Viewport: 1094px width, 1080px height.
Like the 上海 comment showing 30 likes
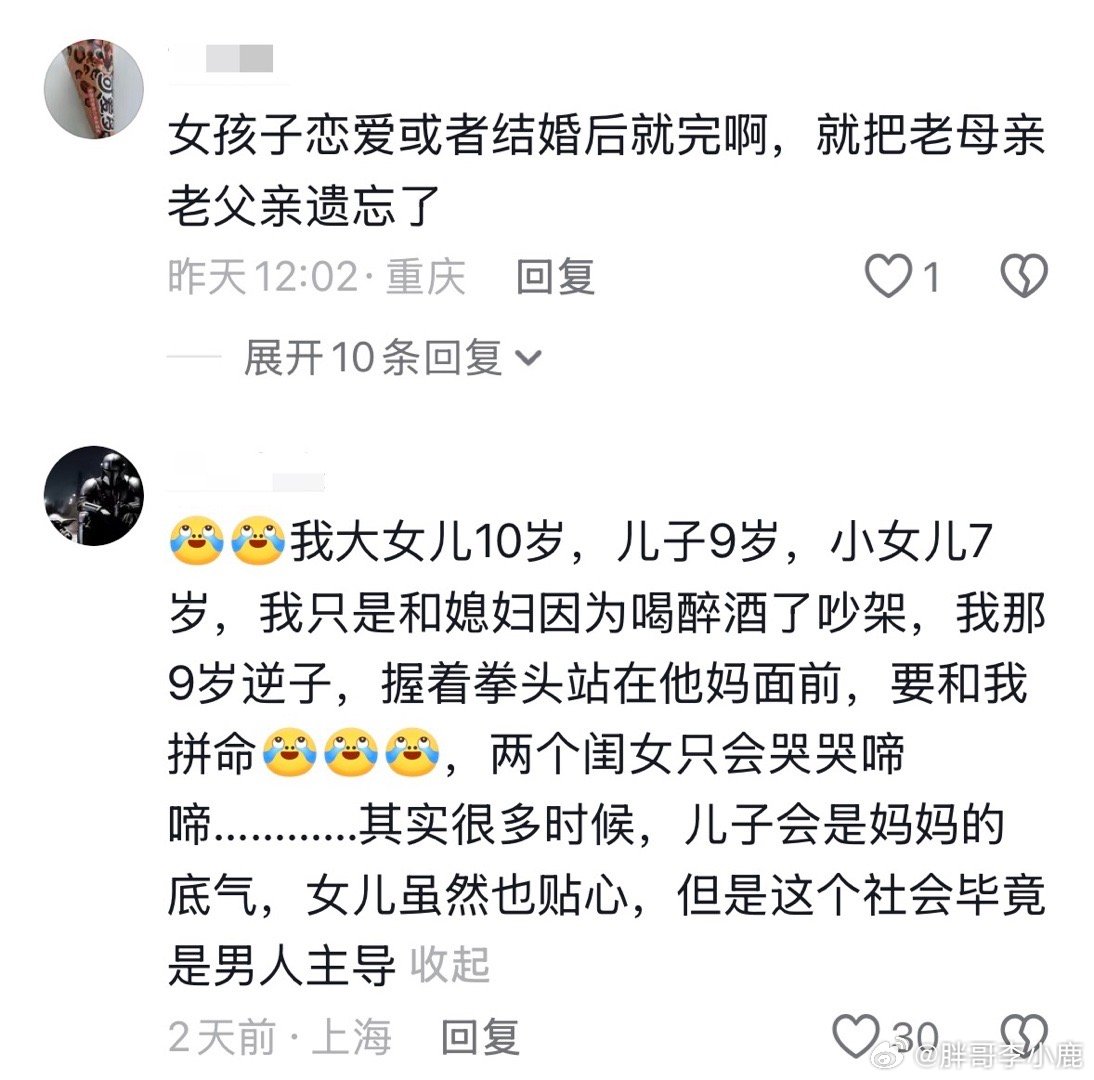(x=856, y=1035)
